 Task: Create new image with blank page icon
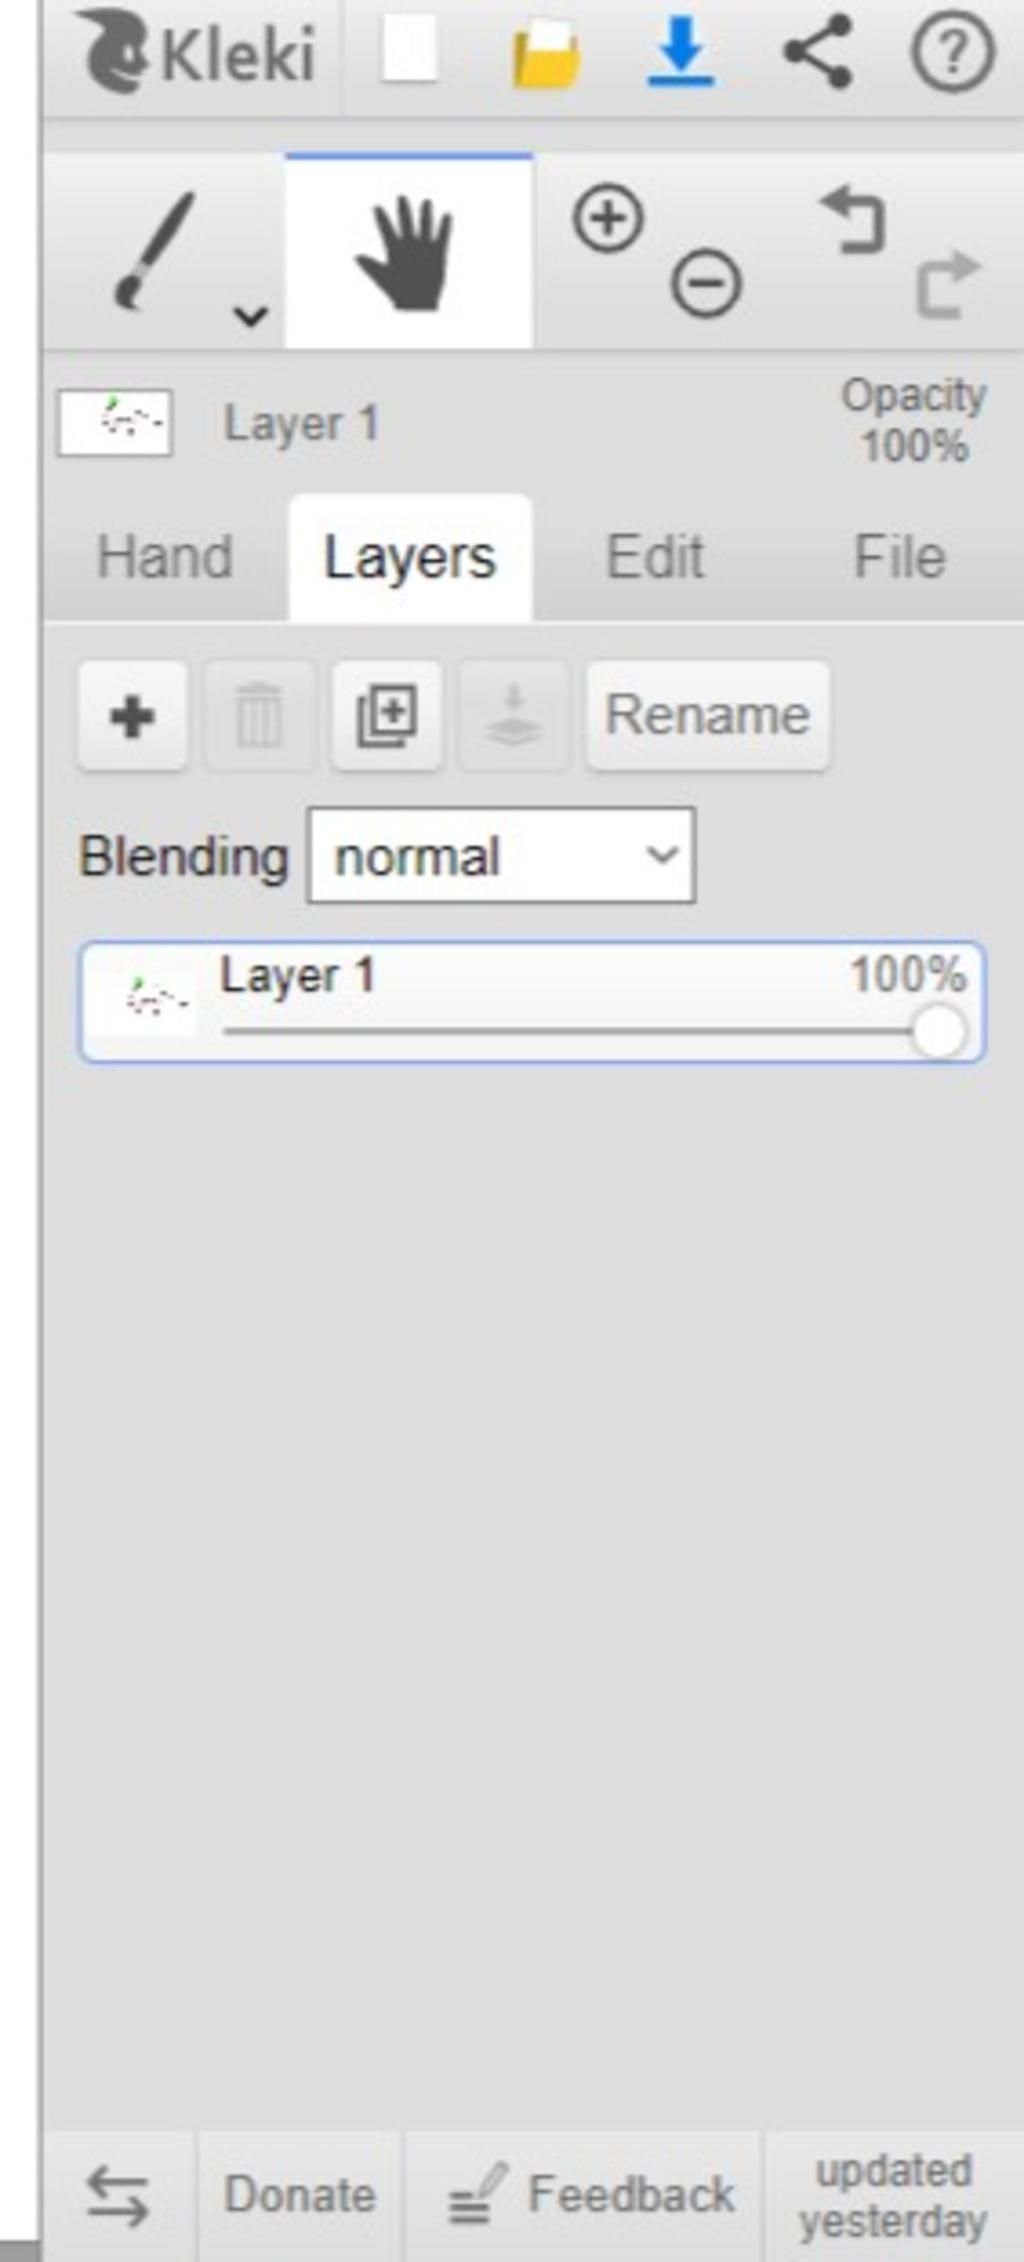click(410, 49)
